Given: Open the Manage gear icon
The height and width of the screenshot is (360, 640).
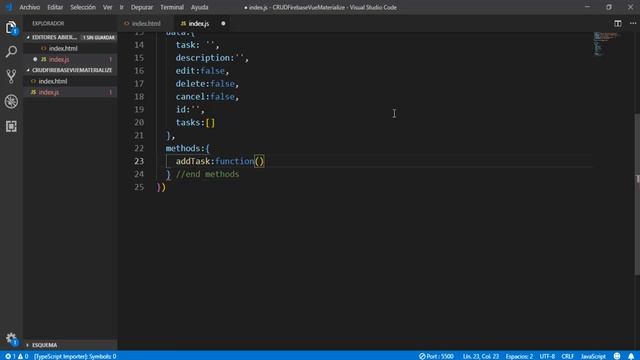Looking at the screenshot, I should point(11,339).
